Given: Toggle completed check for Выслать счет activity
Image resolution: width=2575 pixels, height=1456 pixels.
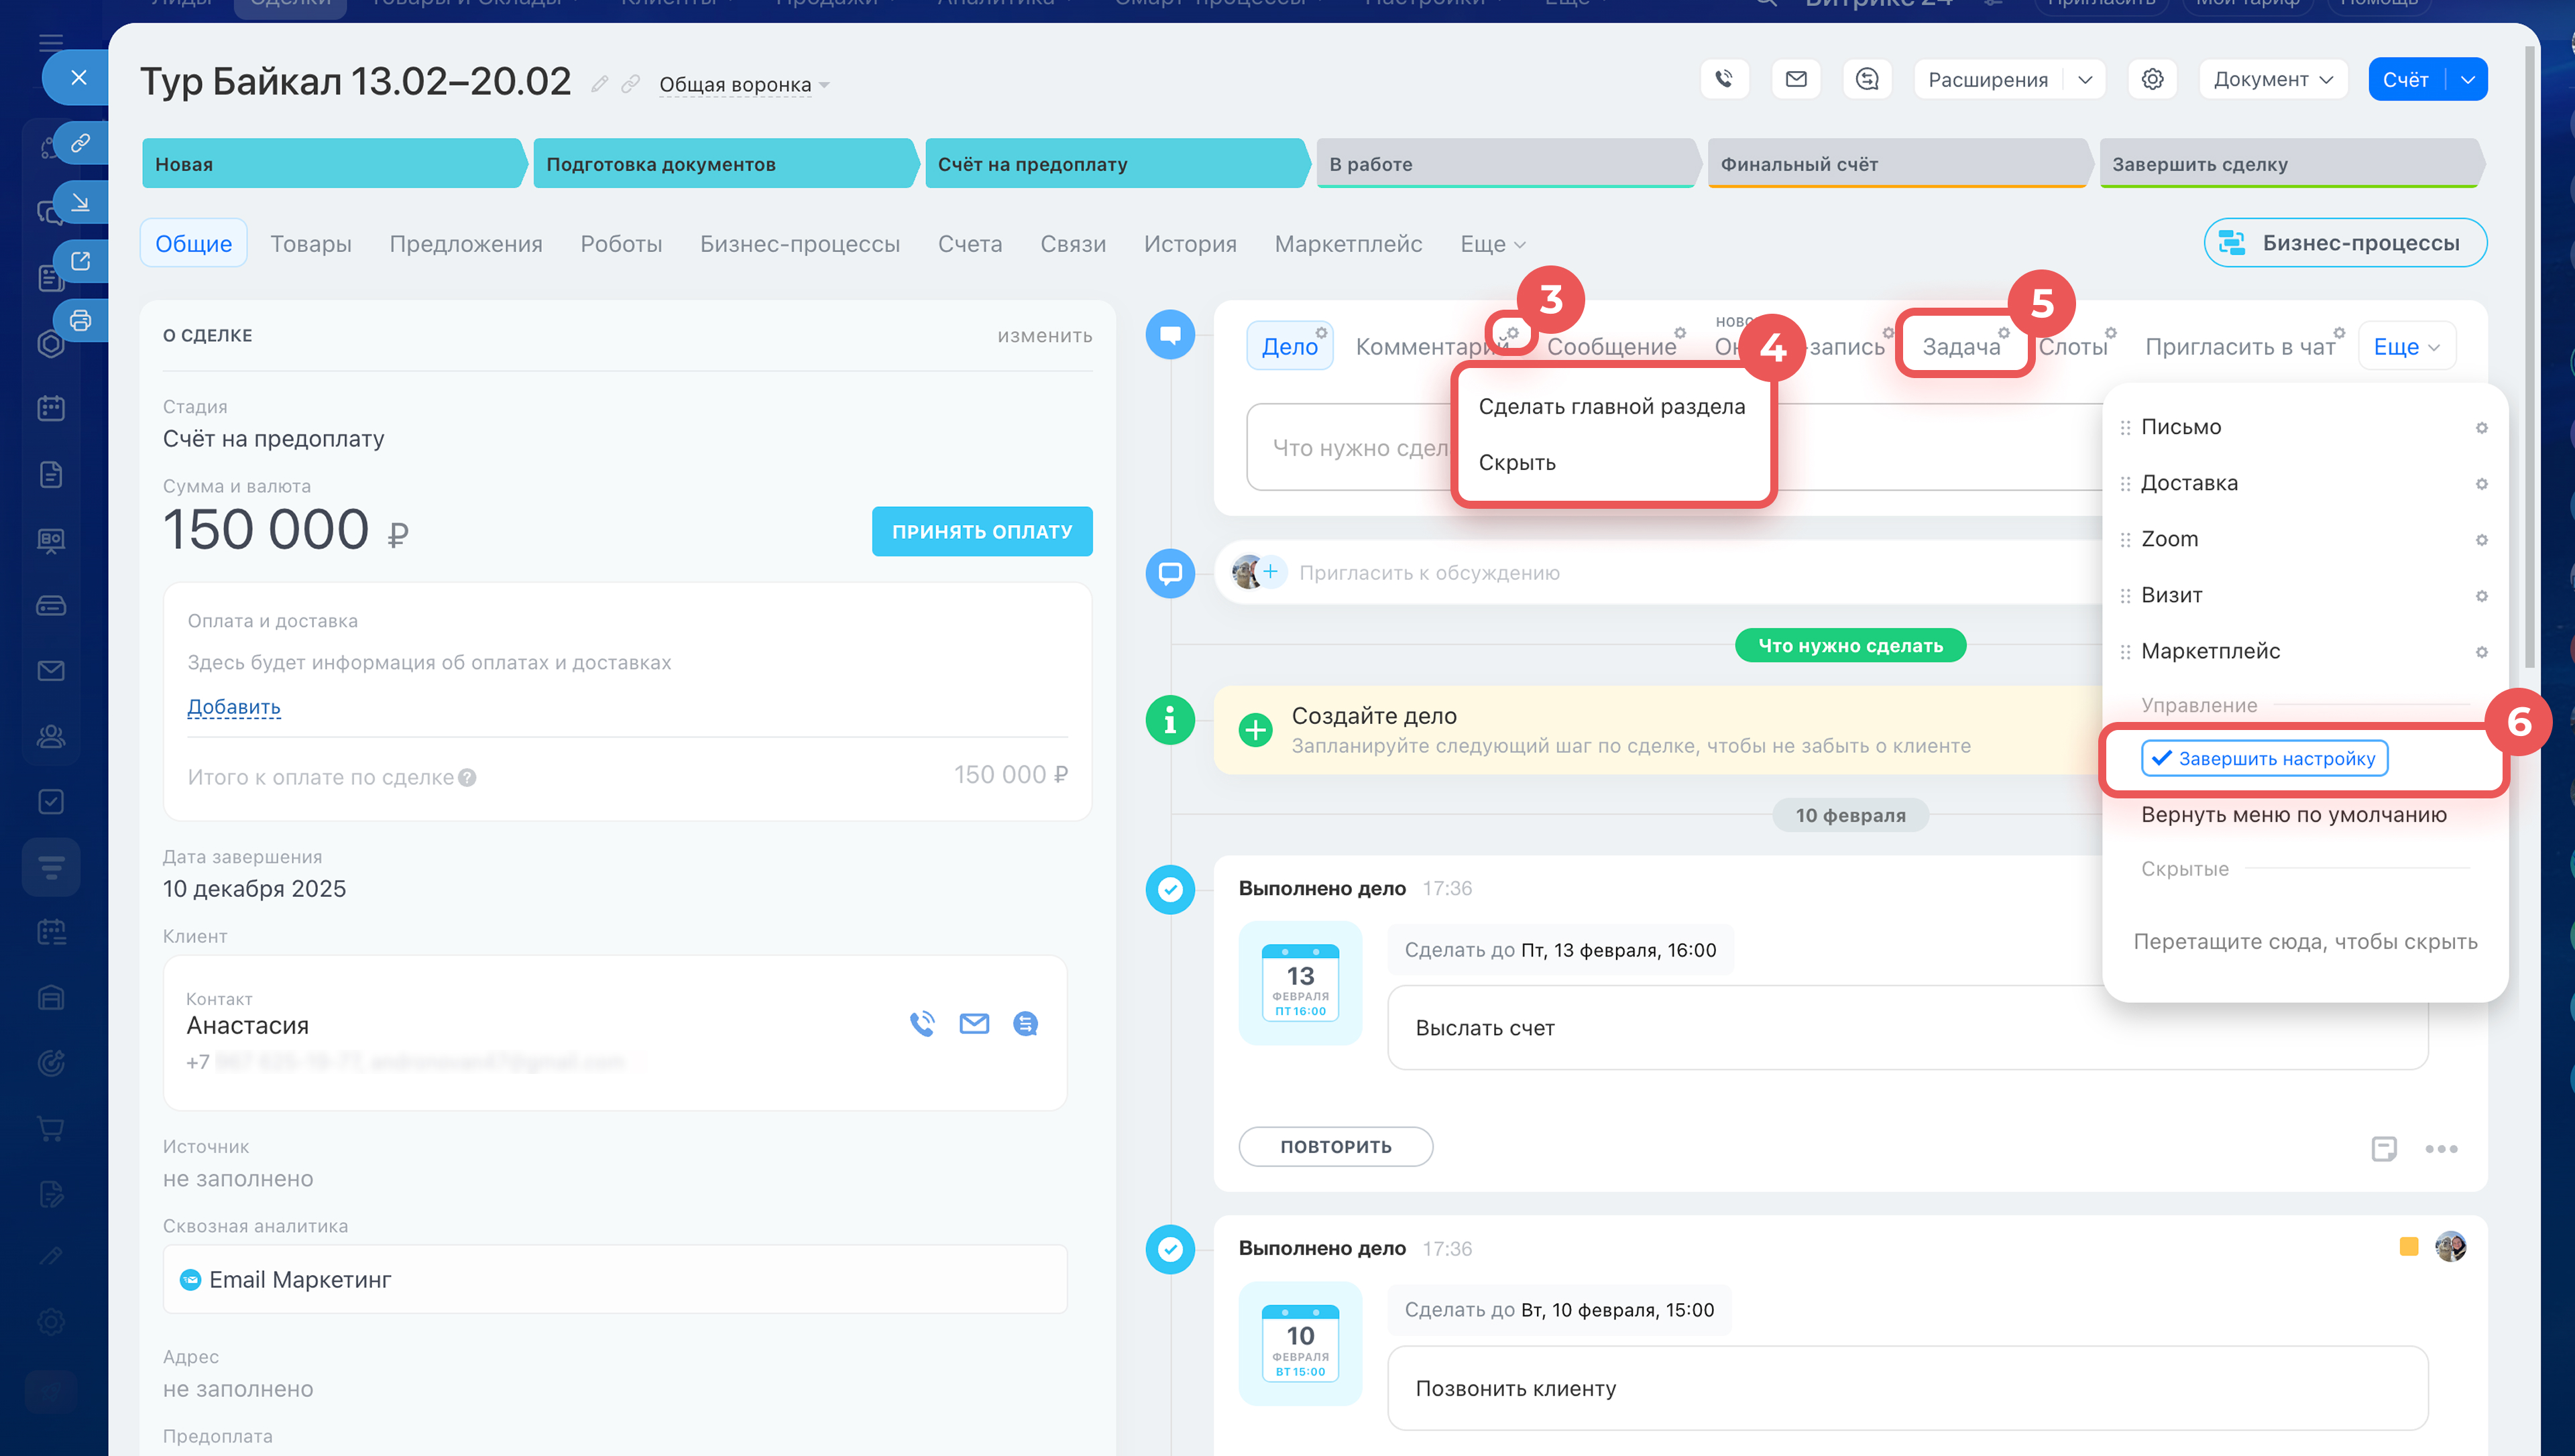Looking at the screenshot, I should pos(1170,889).
